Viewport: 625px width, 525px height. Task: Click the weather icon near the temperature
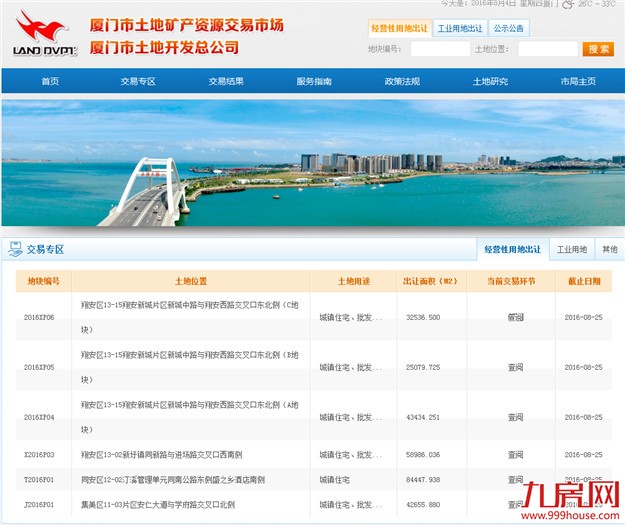pyautogui.click(x=567, y=4)
